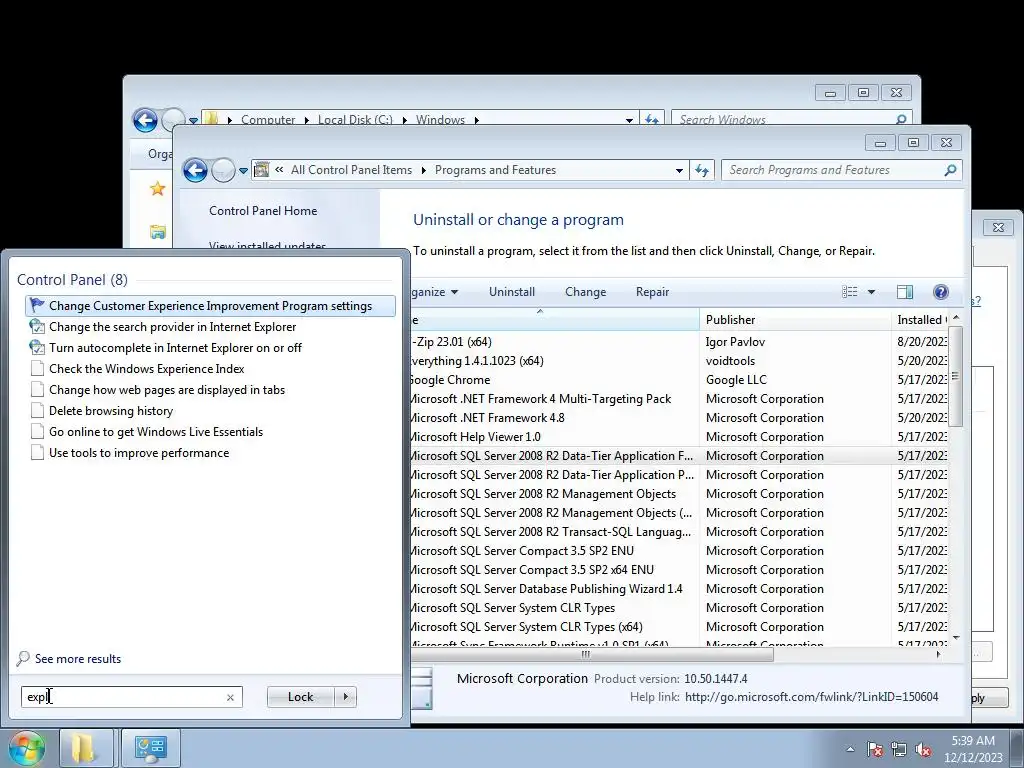Go back in the Windows explorer window
Image resolution: width=1024 pixels, height=768 pixels.
click(145, 120)
